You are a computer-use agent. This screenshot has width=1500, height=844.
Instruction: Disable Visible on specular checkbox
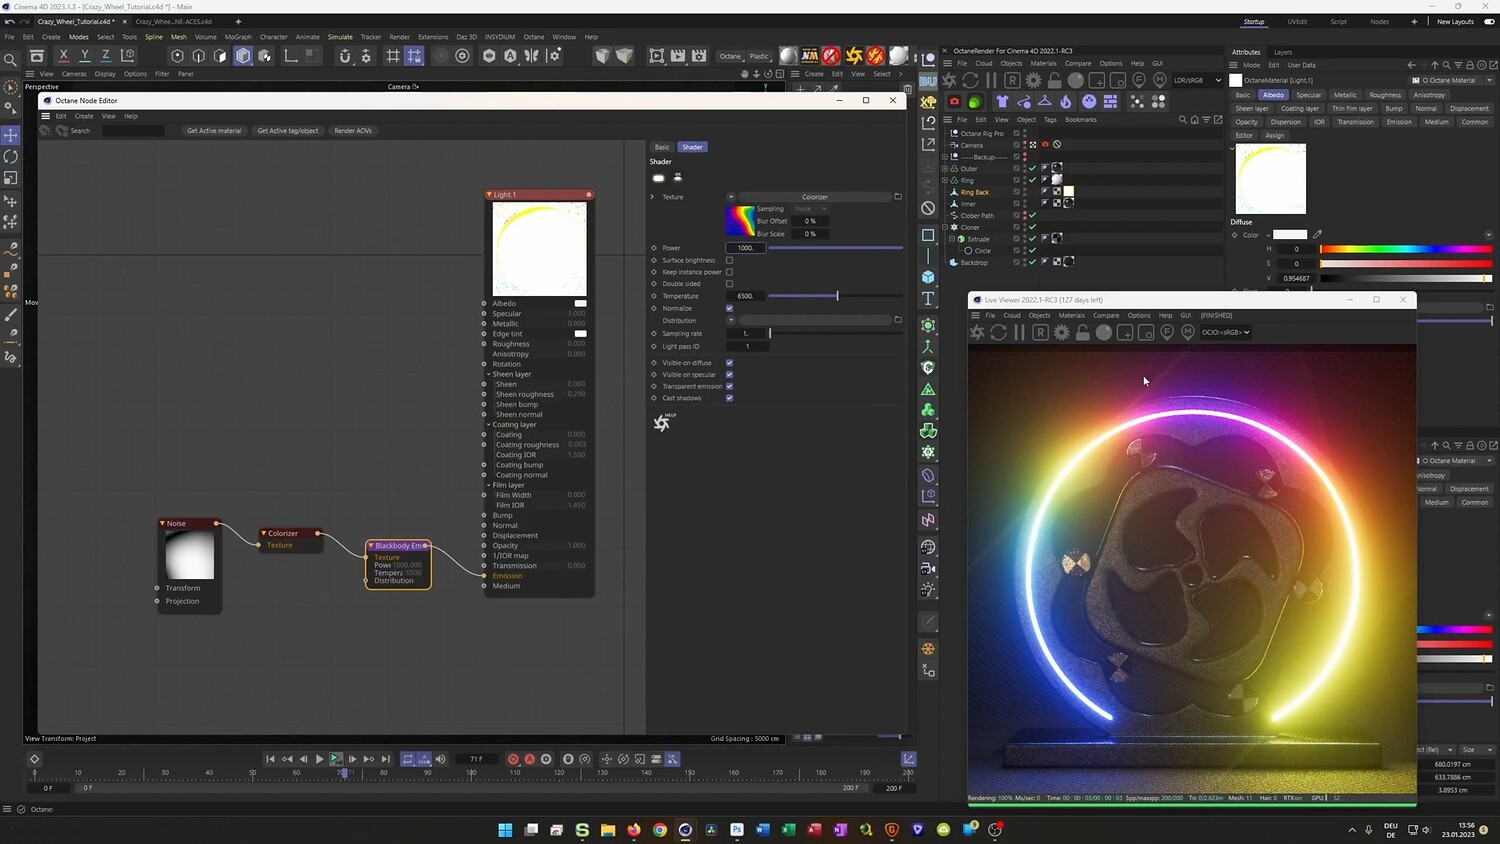[729, 375]
